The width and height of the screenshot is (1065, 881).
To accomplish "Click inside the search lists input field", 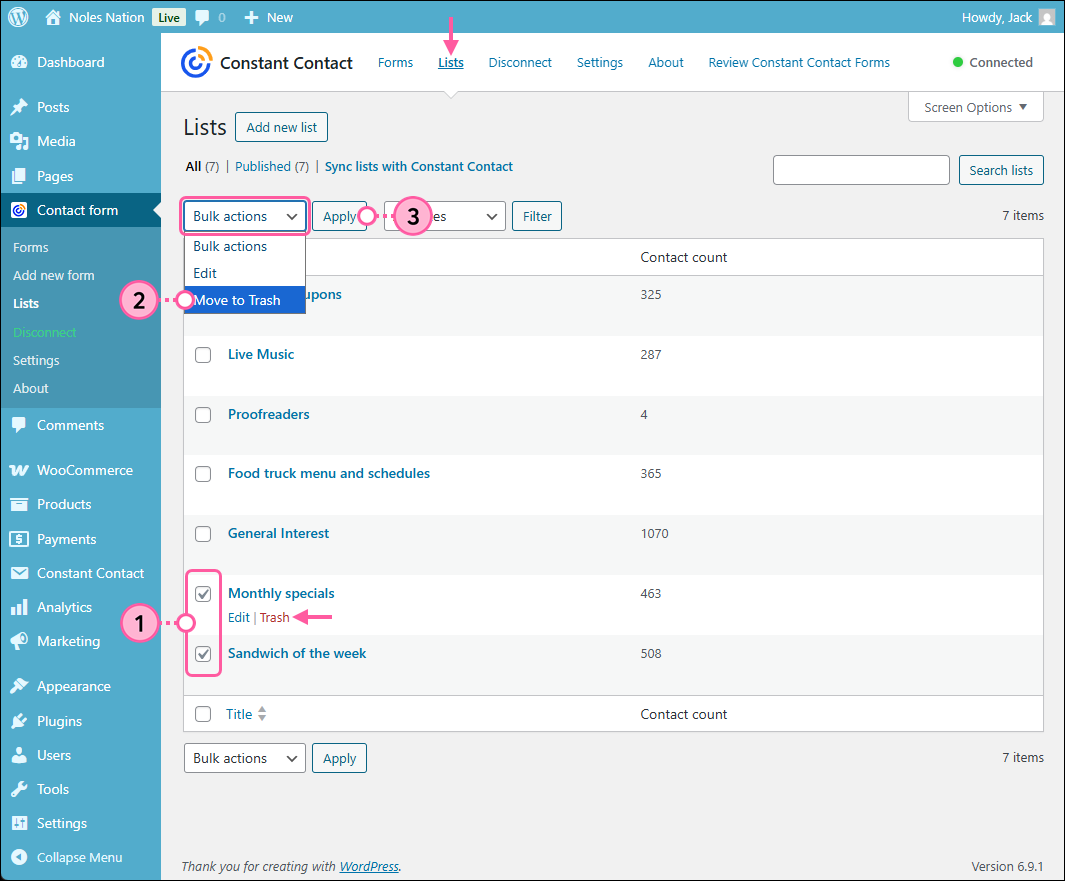I will [x=861, y=170].
